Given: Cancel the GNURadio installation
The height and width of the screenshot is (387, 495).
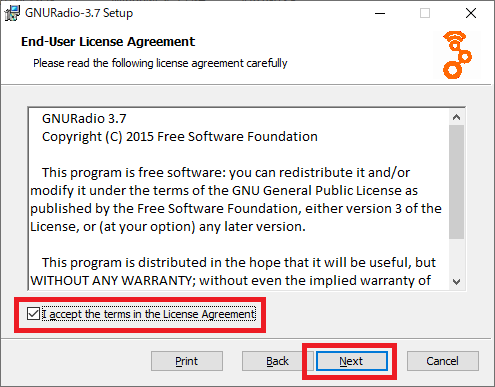Looking at the screenshot, I should click(x=443, y=361).
